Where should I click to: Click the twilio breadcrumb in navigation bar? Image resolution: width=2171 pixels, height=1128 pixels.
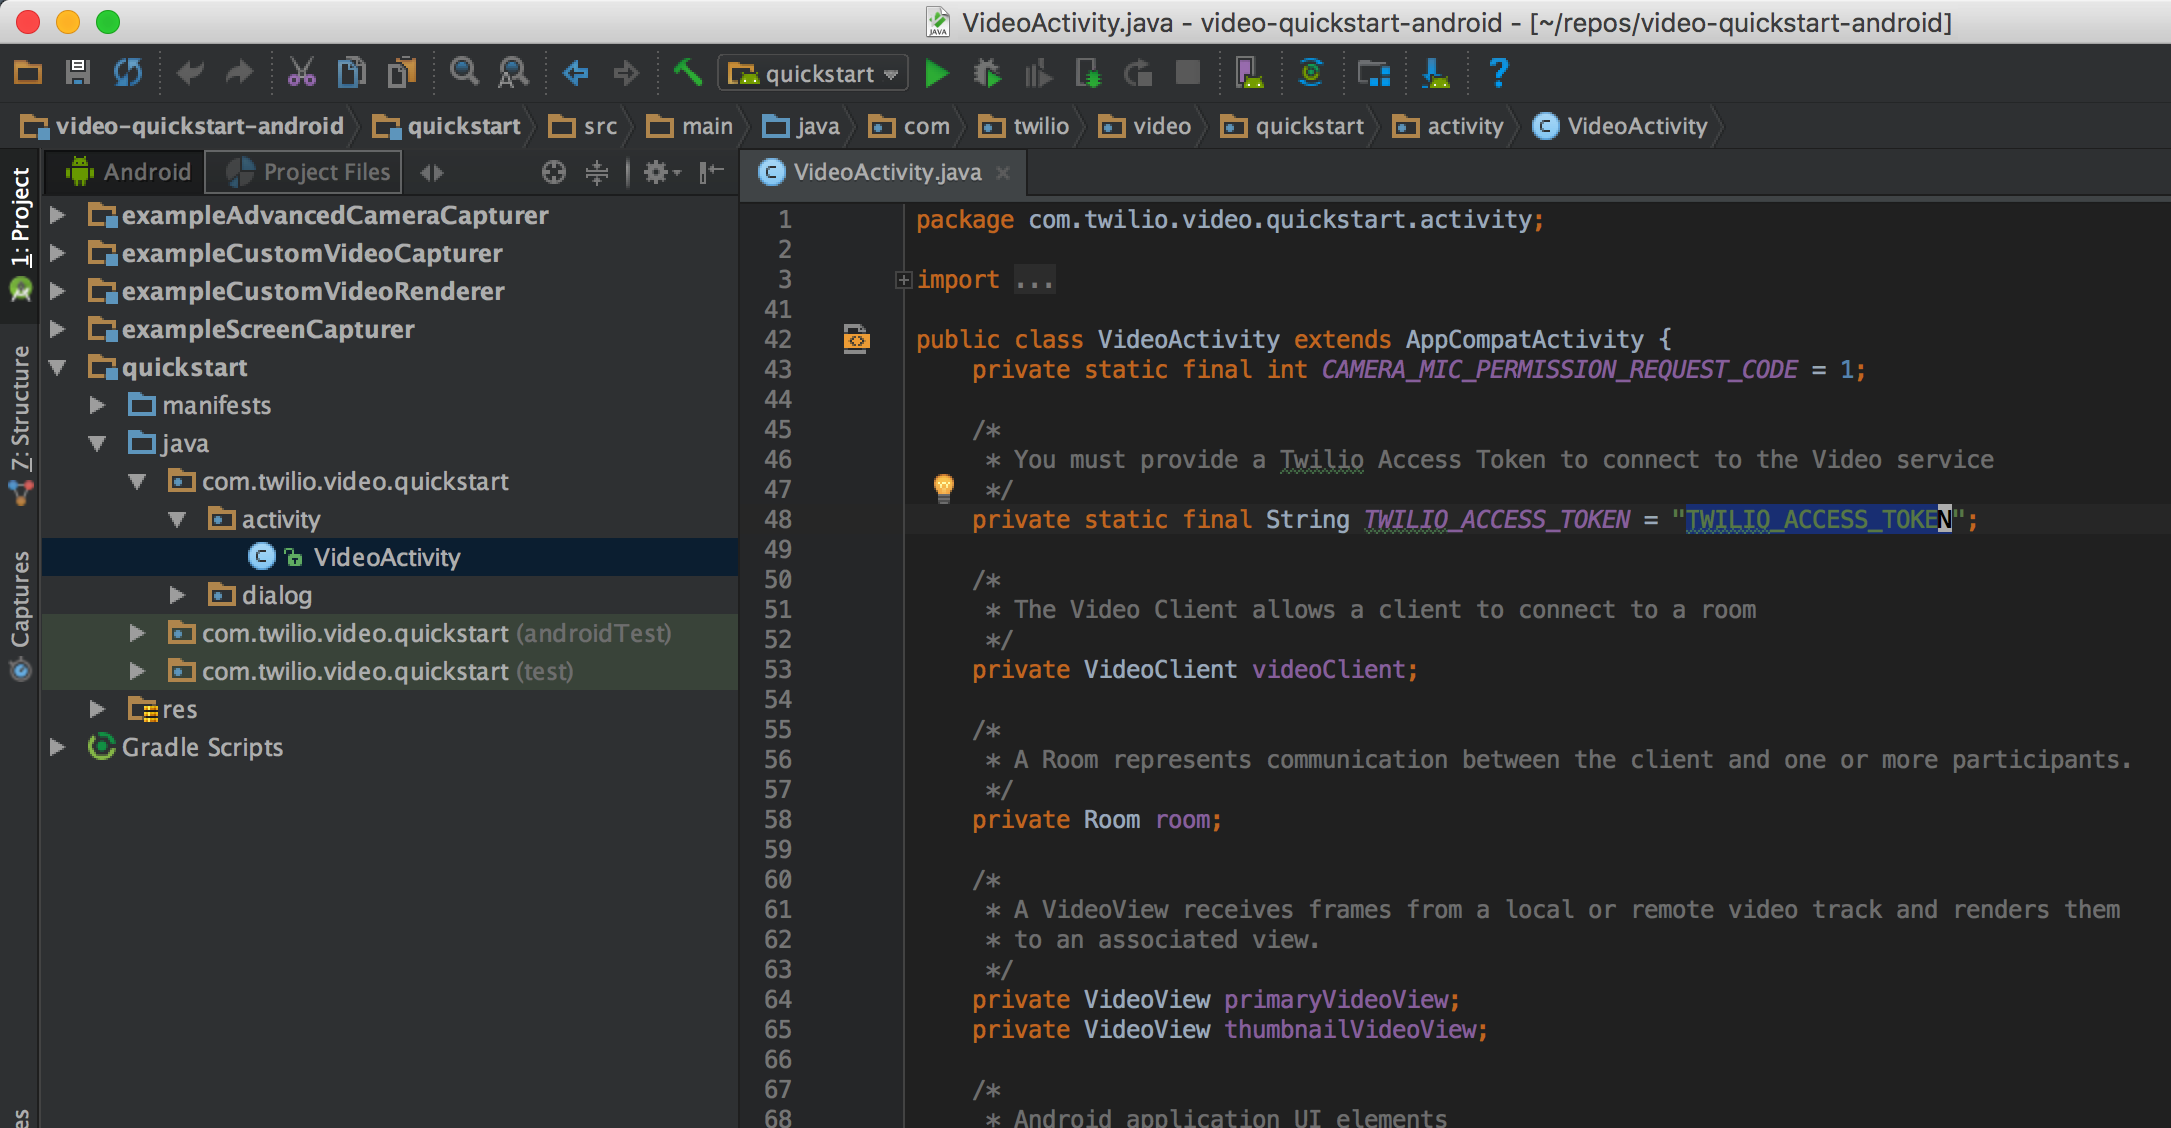click(x=1040, y=126)
